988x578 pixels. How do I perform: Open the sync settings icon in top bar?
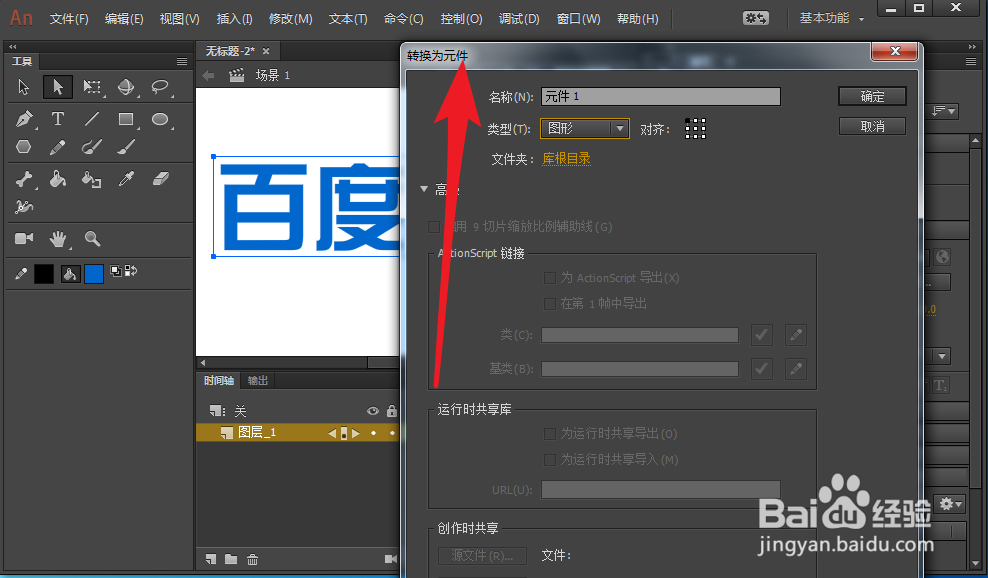point(755,18)
